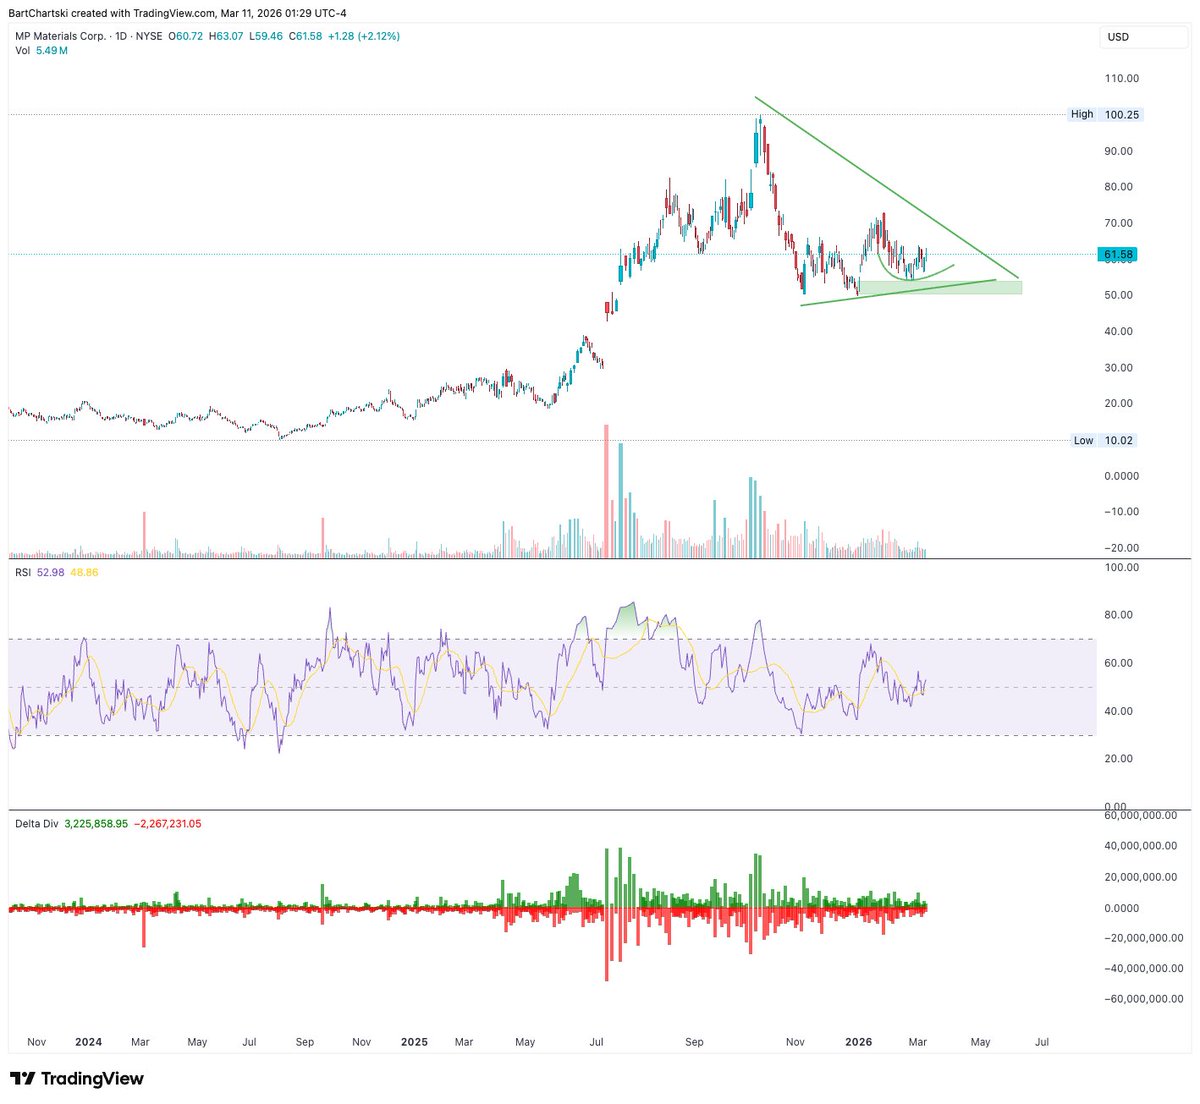The image size is (1200, 1104).
Task: Click the green support zone rectangle
Action: point(940,287)
